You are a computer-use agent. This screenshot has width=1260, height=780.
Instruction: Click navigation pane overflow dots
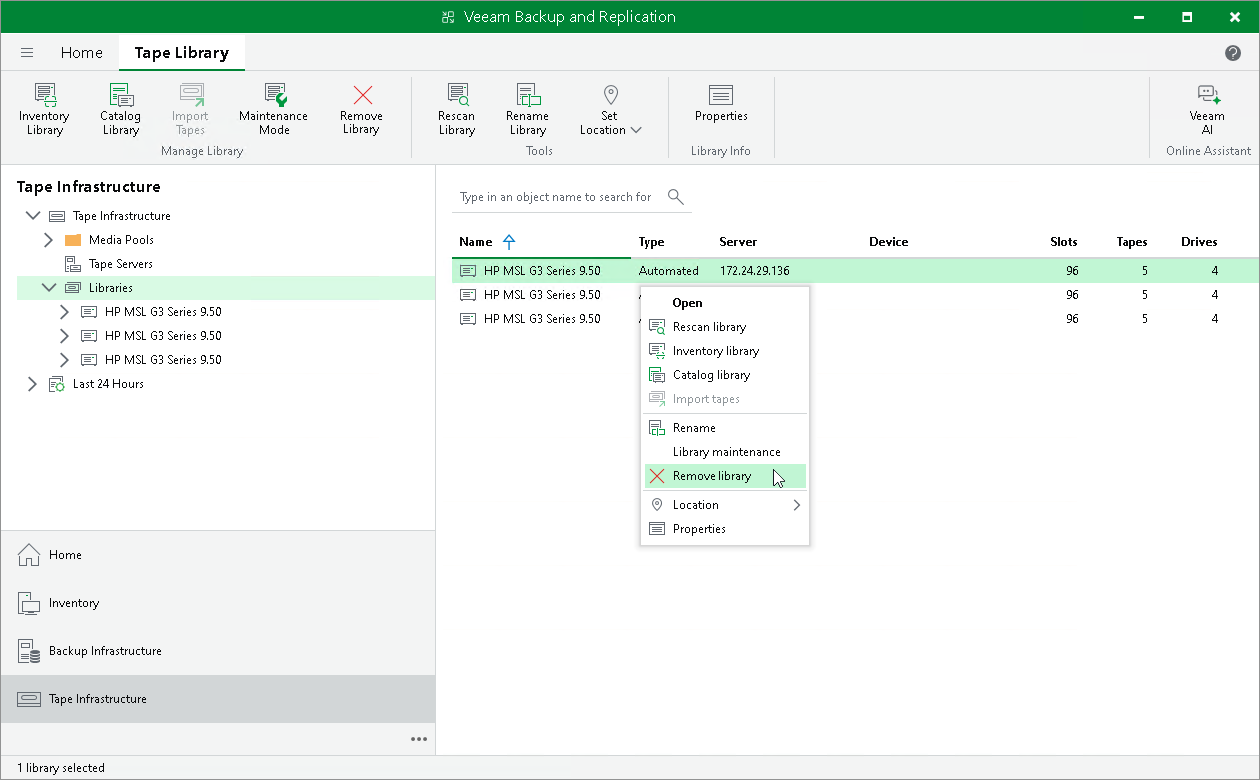point(419,739)
